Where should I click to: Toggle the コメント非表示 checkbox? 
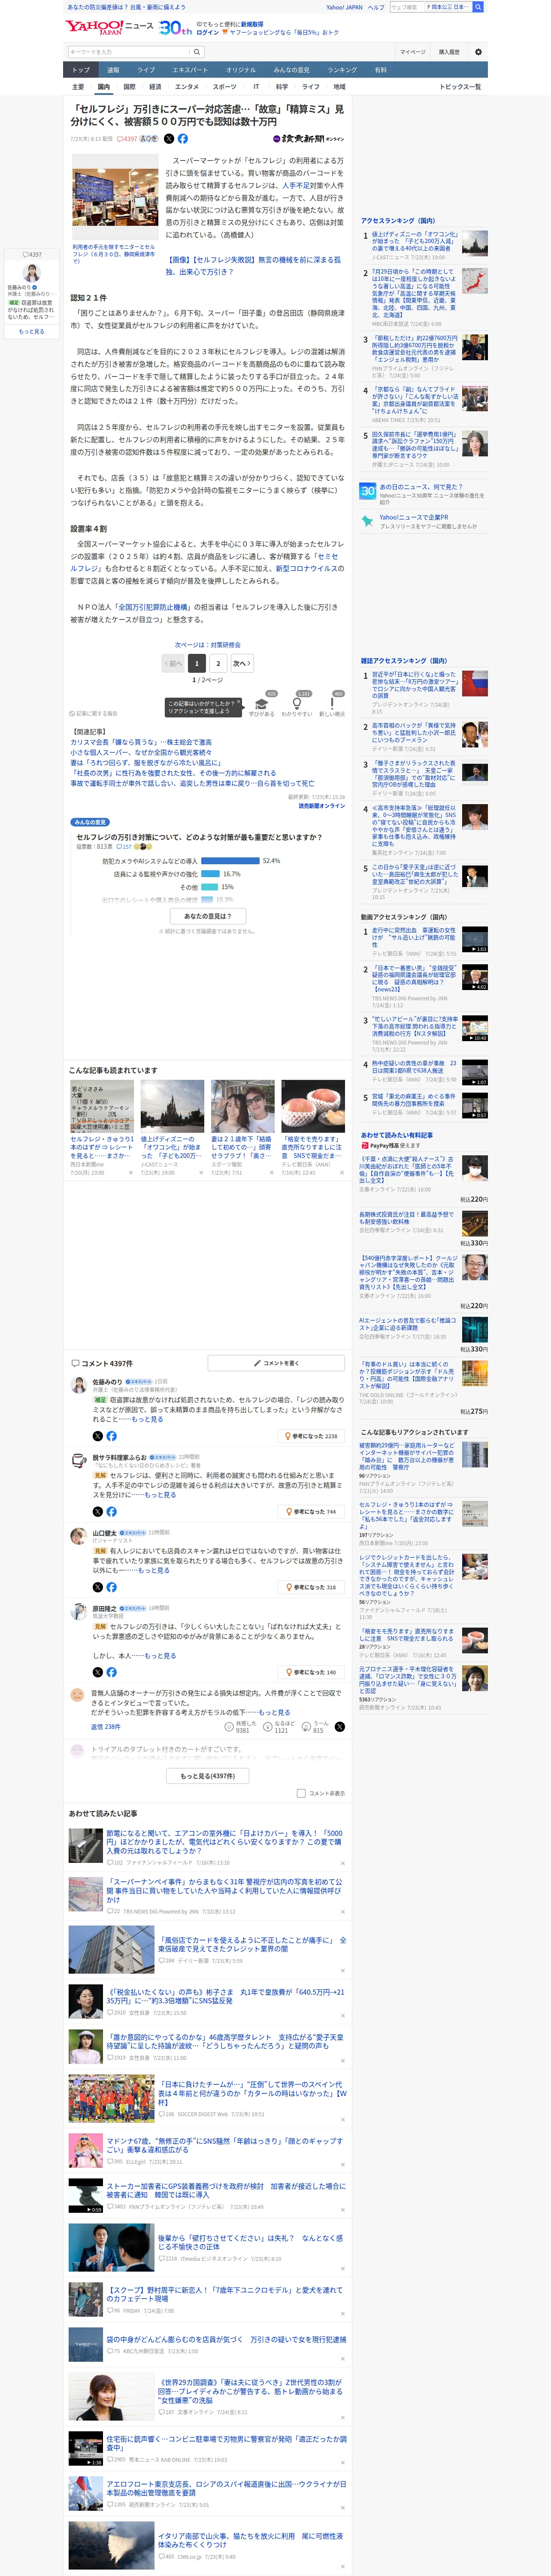[301, 1793]
